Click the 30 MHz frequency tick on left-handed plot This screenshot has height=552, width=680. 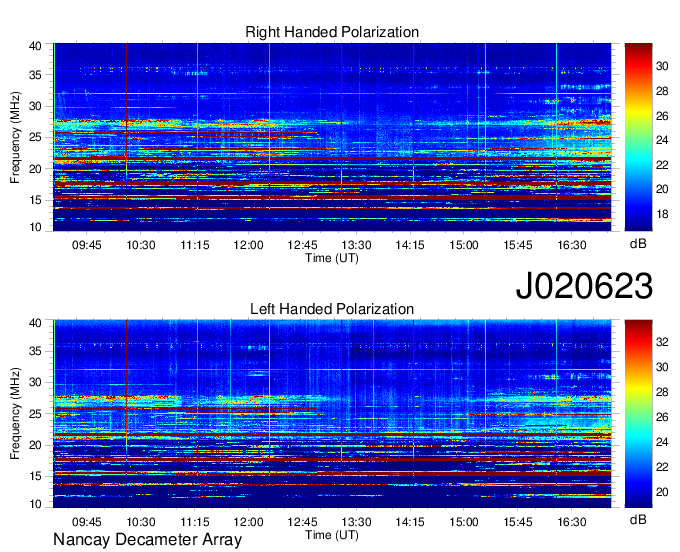click(36, 382)
